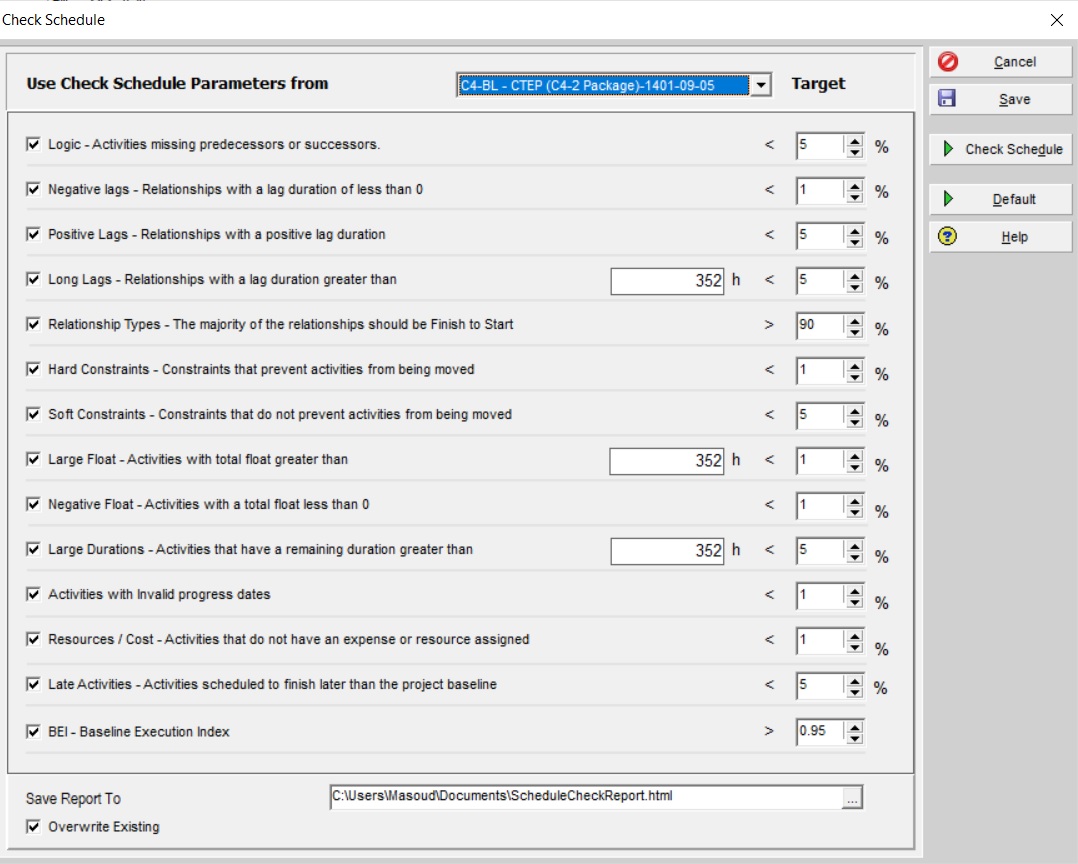Screen dimensions: 1078x864
Task: Toggle Negative Float checkbox
Action: pyautogui.click(x=33, y=505)
